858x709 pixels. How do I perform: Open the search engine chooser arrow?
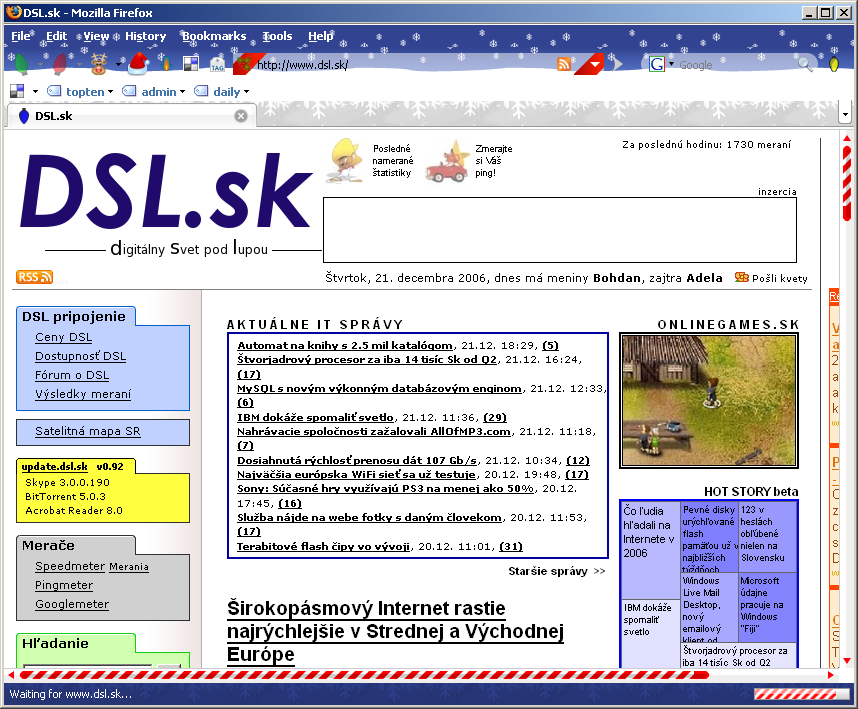click(671, 64)
